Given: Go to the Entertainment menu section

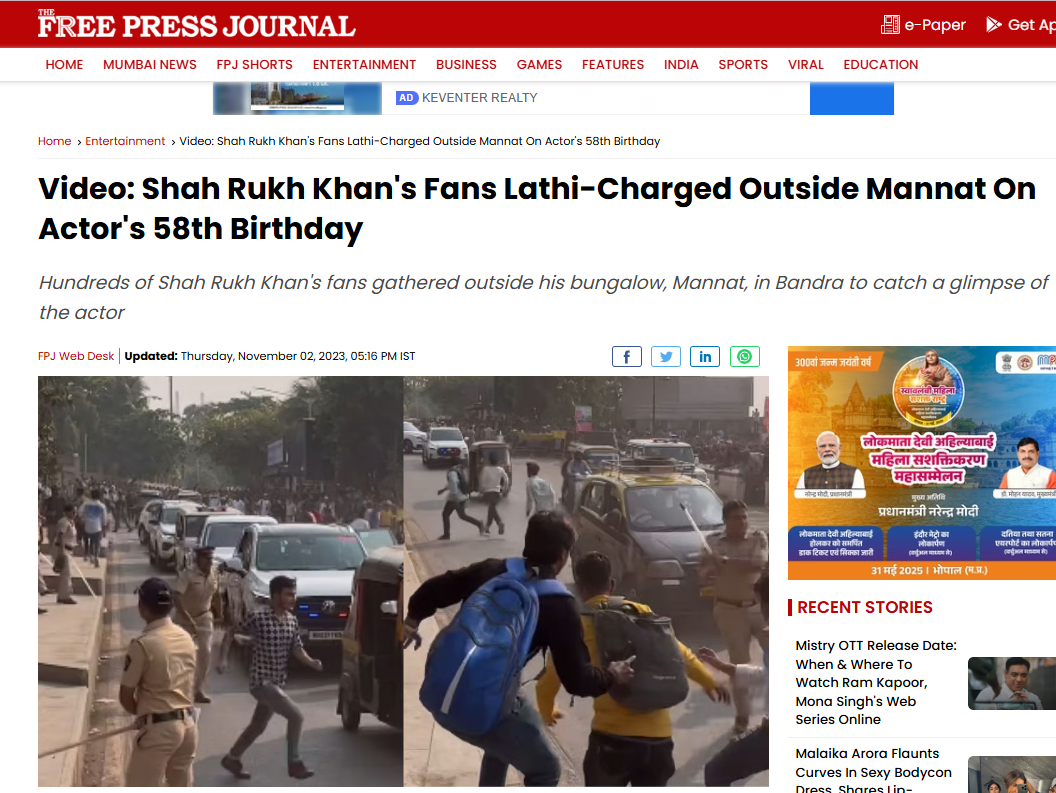Looking at the screenshot, I should pos(364,65).
